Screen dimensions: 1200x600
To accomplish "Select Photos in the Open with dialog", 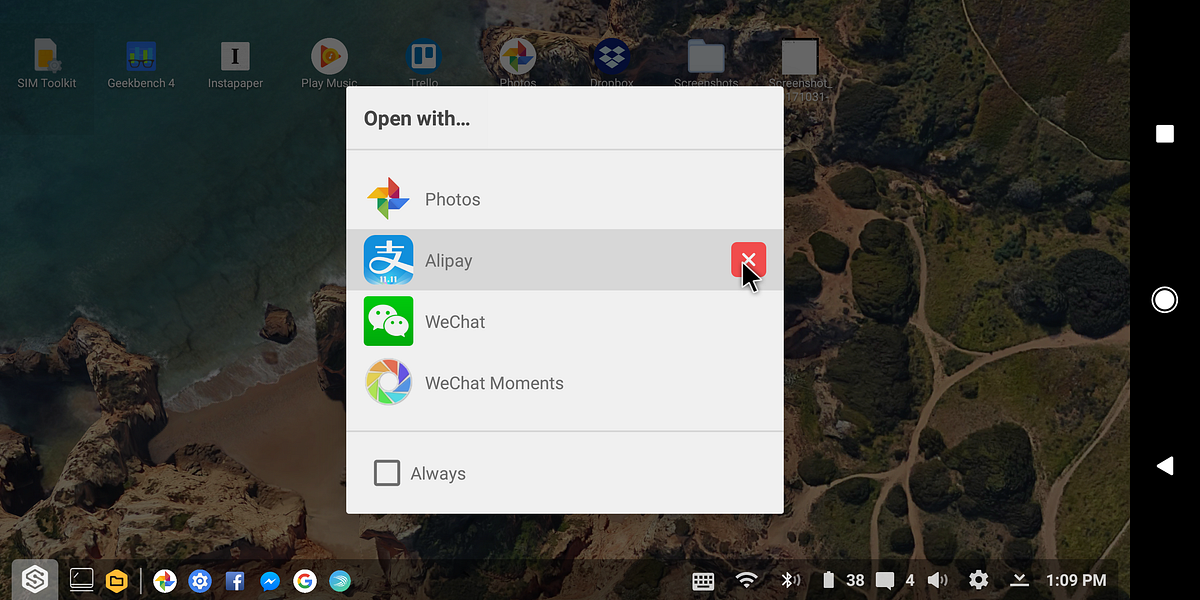I will (x=452, y=199).
